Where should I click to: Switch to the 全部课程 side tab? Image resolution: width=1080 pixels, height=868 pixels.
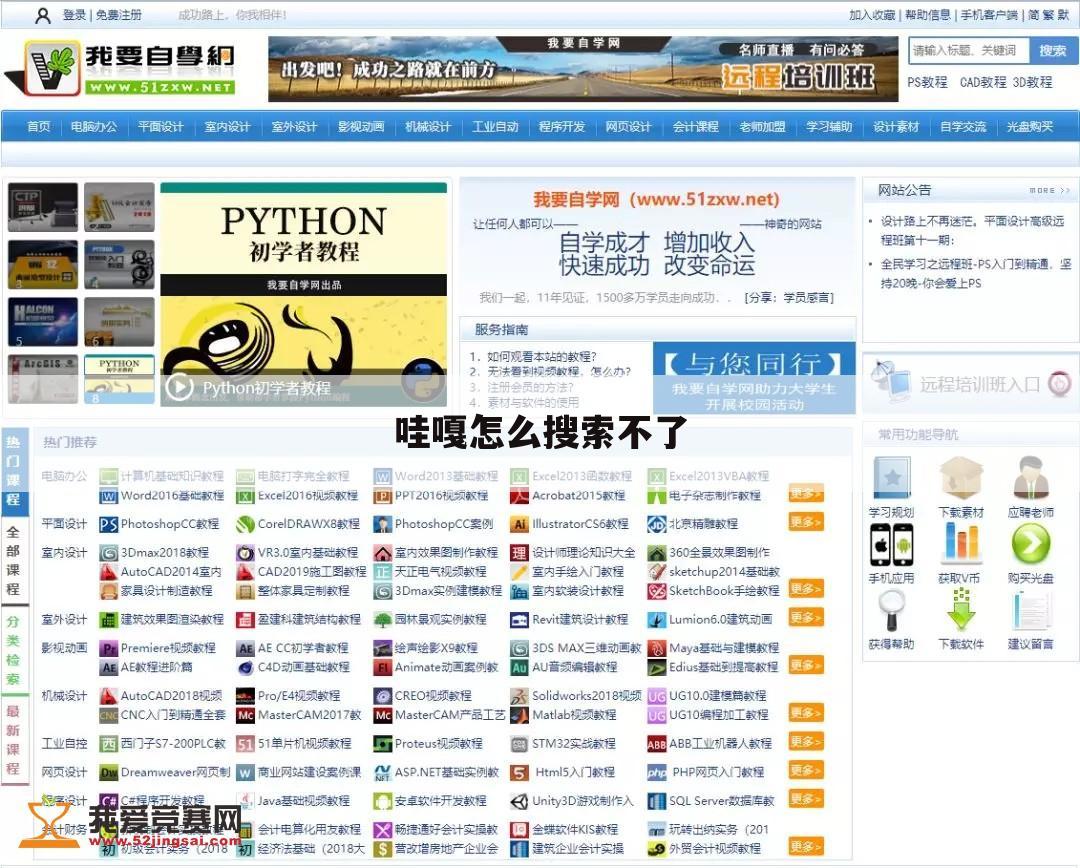tap(14, 560)
